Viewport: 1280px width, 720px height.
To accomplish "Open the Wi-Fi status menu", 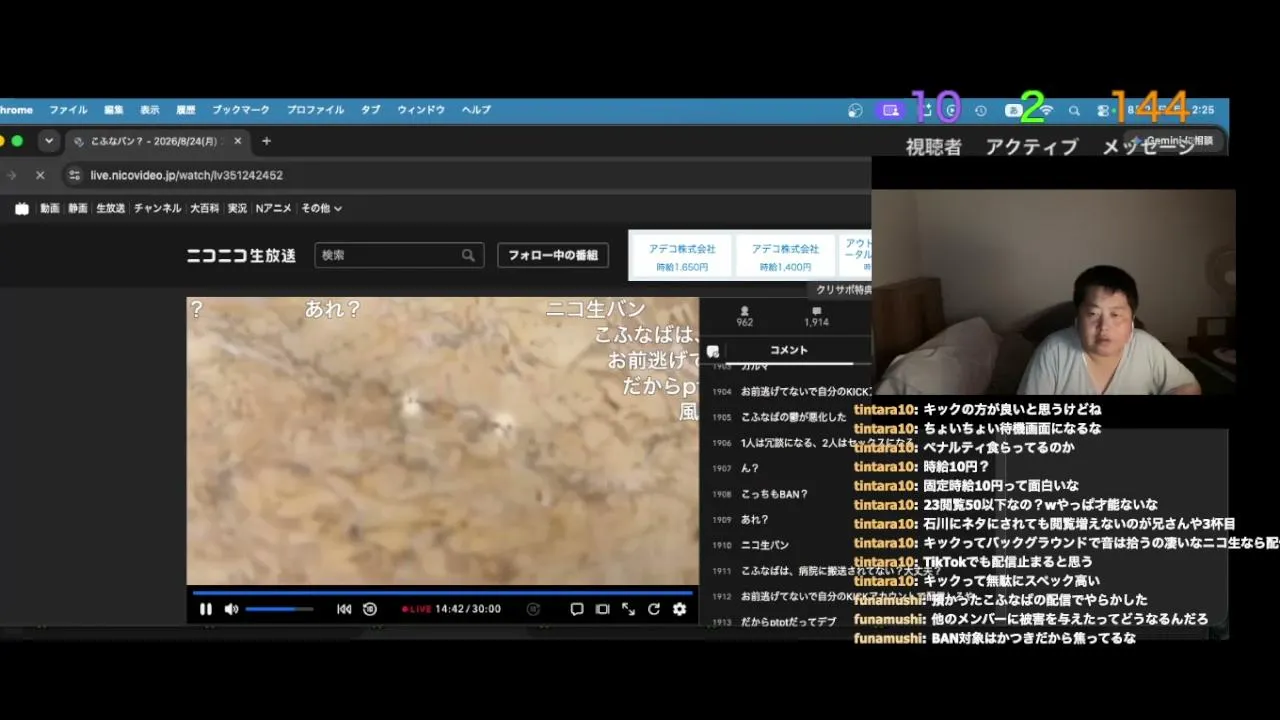I will pos(1046,111).
